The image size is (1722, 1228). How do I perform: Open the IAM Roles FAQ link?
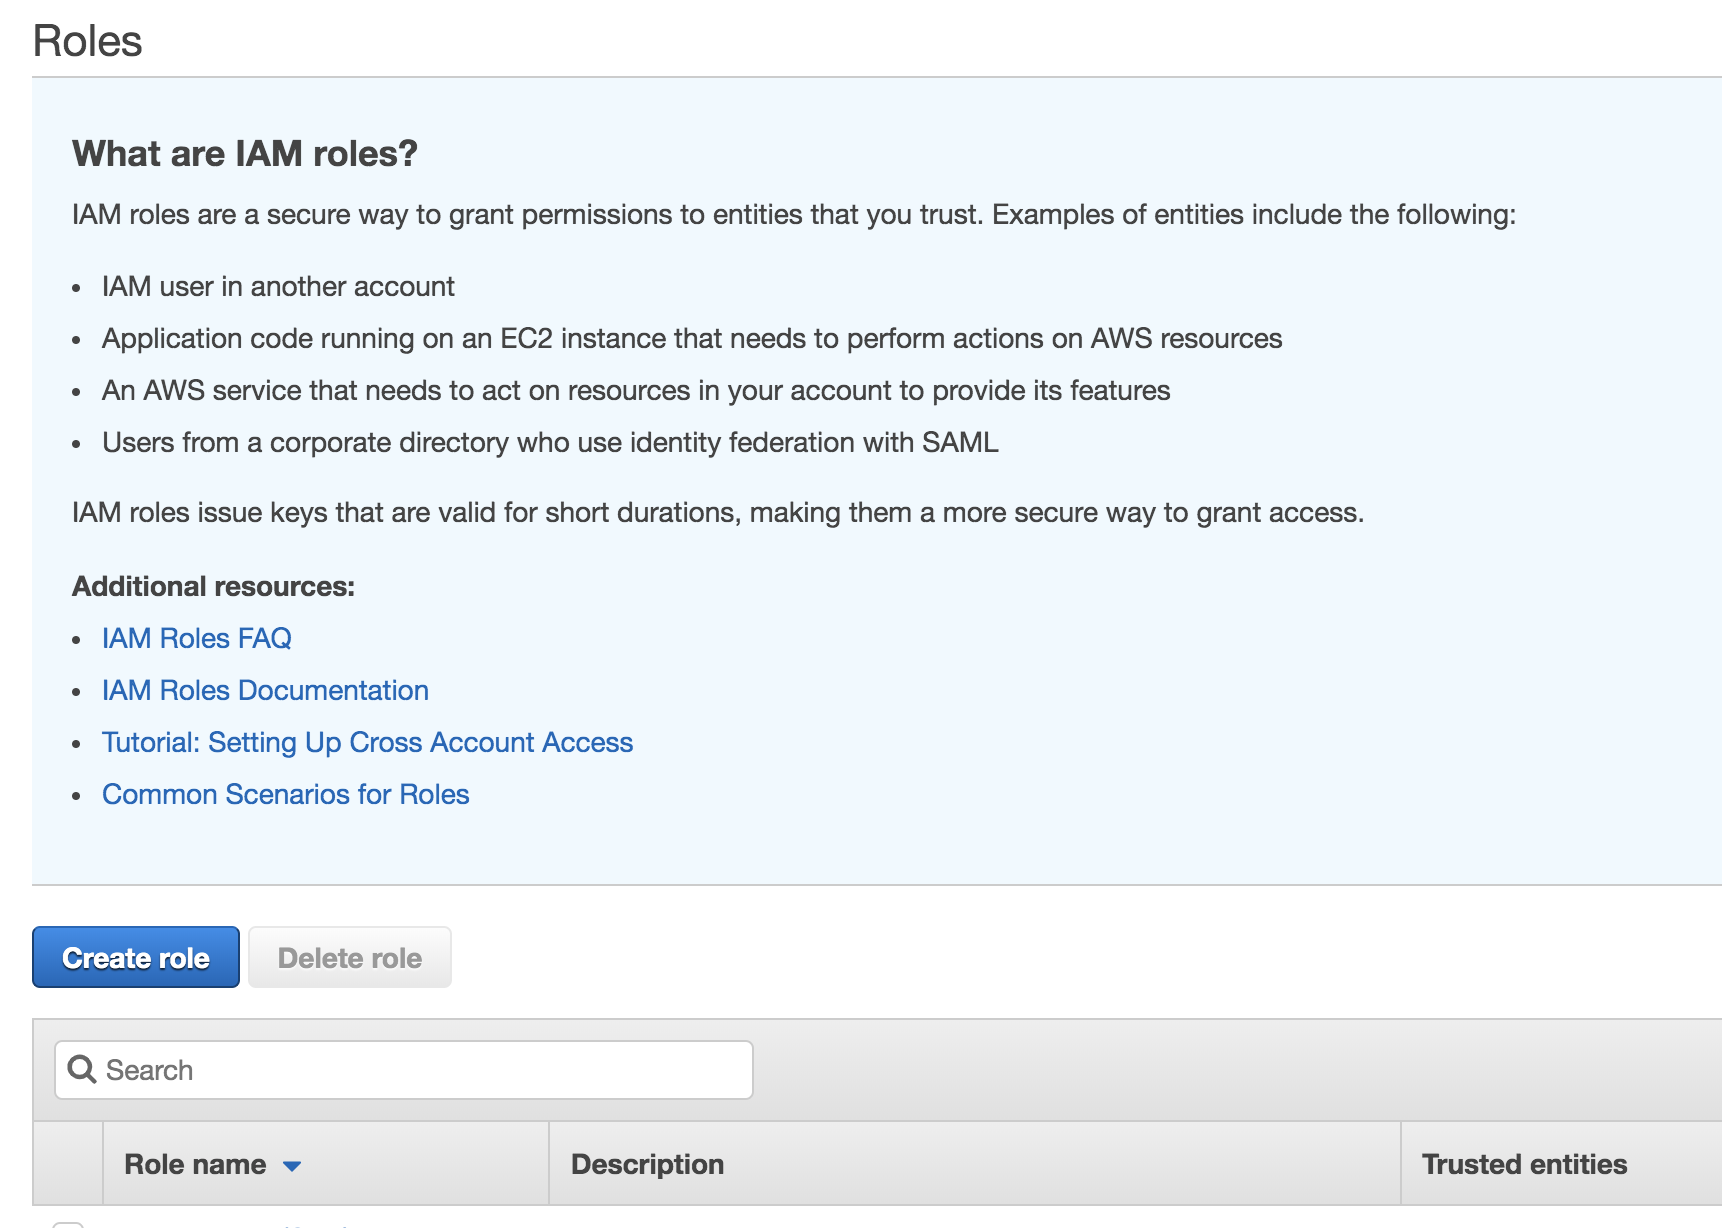pos(196,638)
